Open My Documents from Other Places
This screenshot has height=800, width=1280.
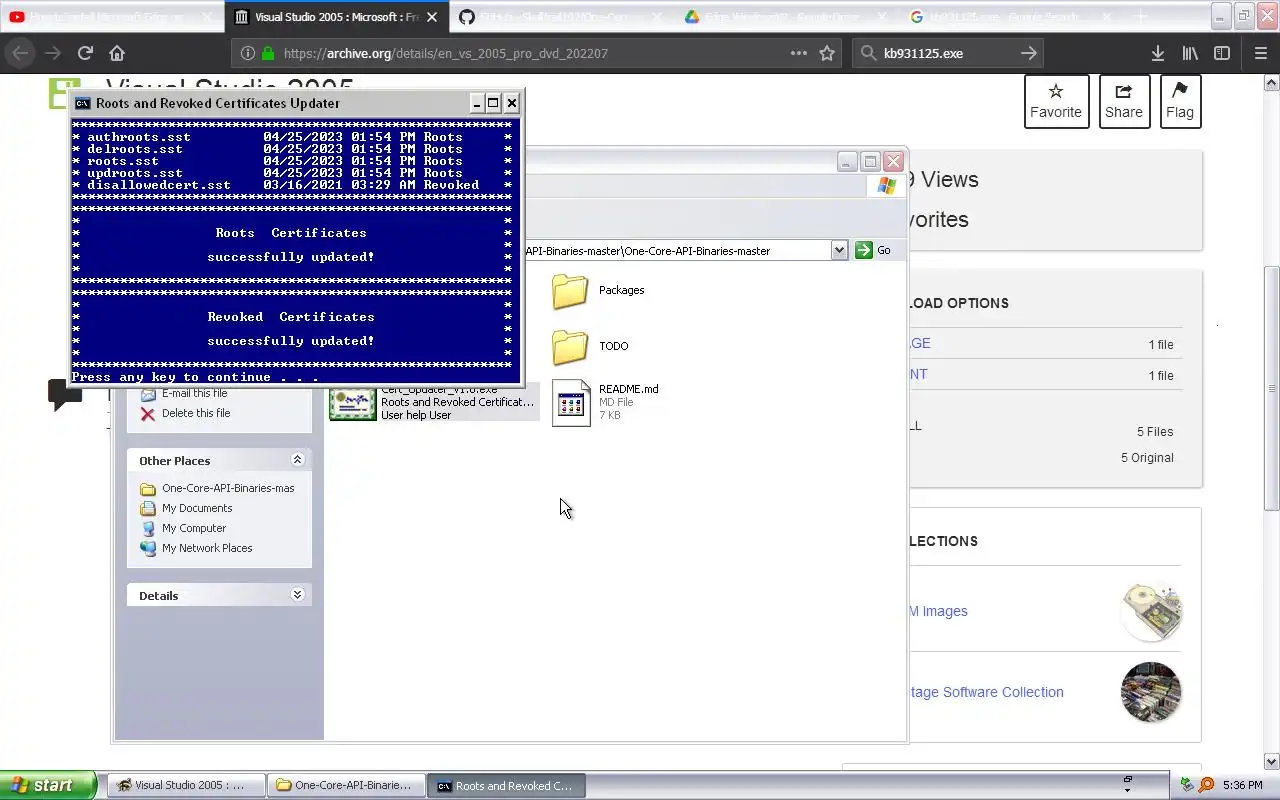[x=197, y=508]
